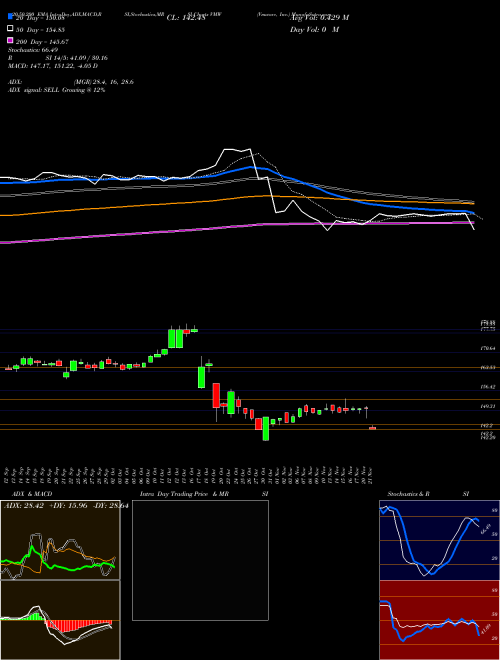Click the 'Stochastics & R' panel title

408,494
